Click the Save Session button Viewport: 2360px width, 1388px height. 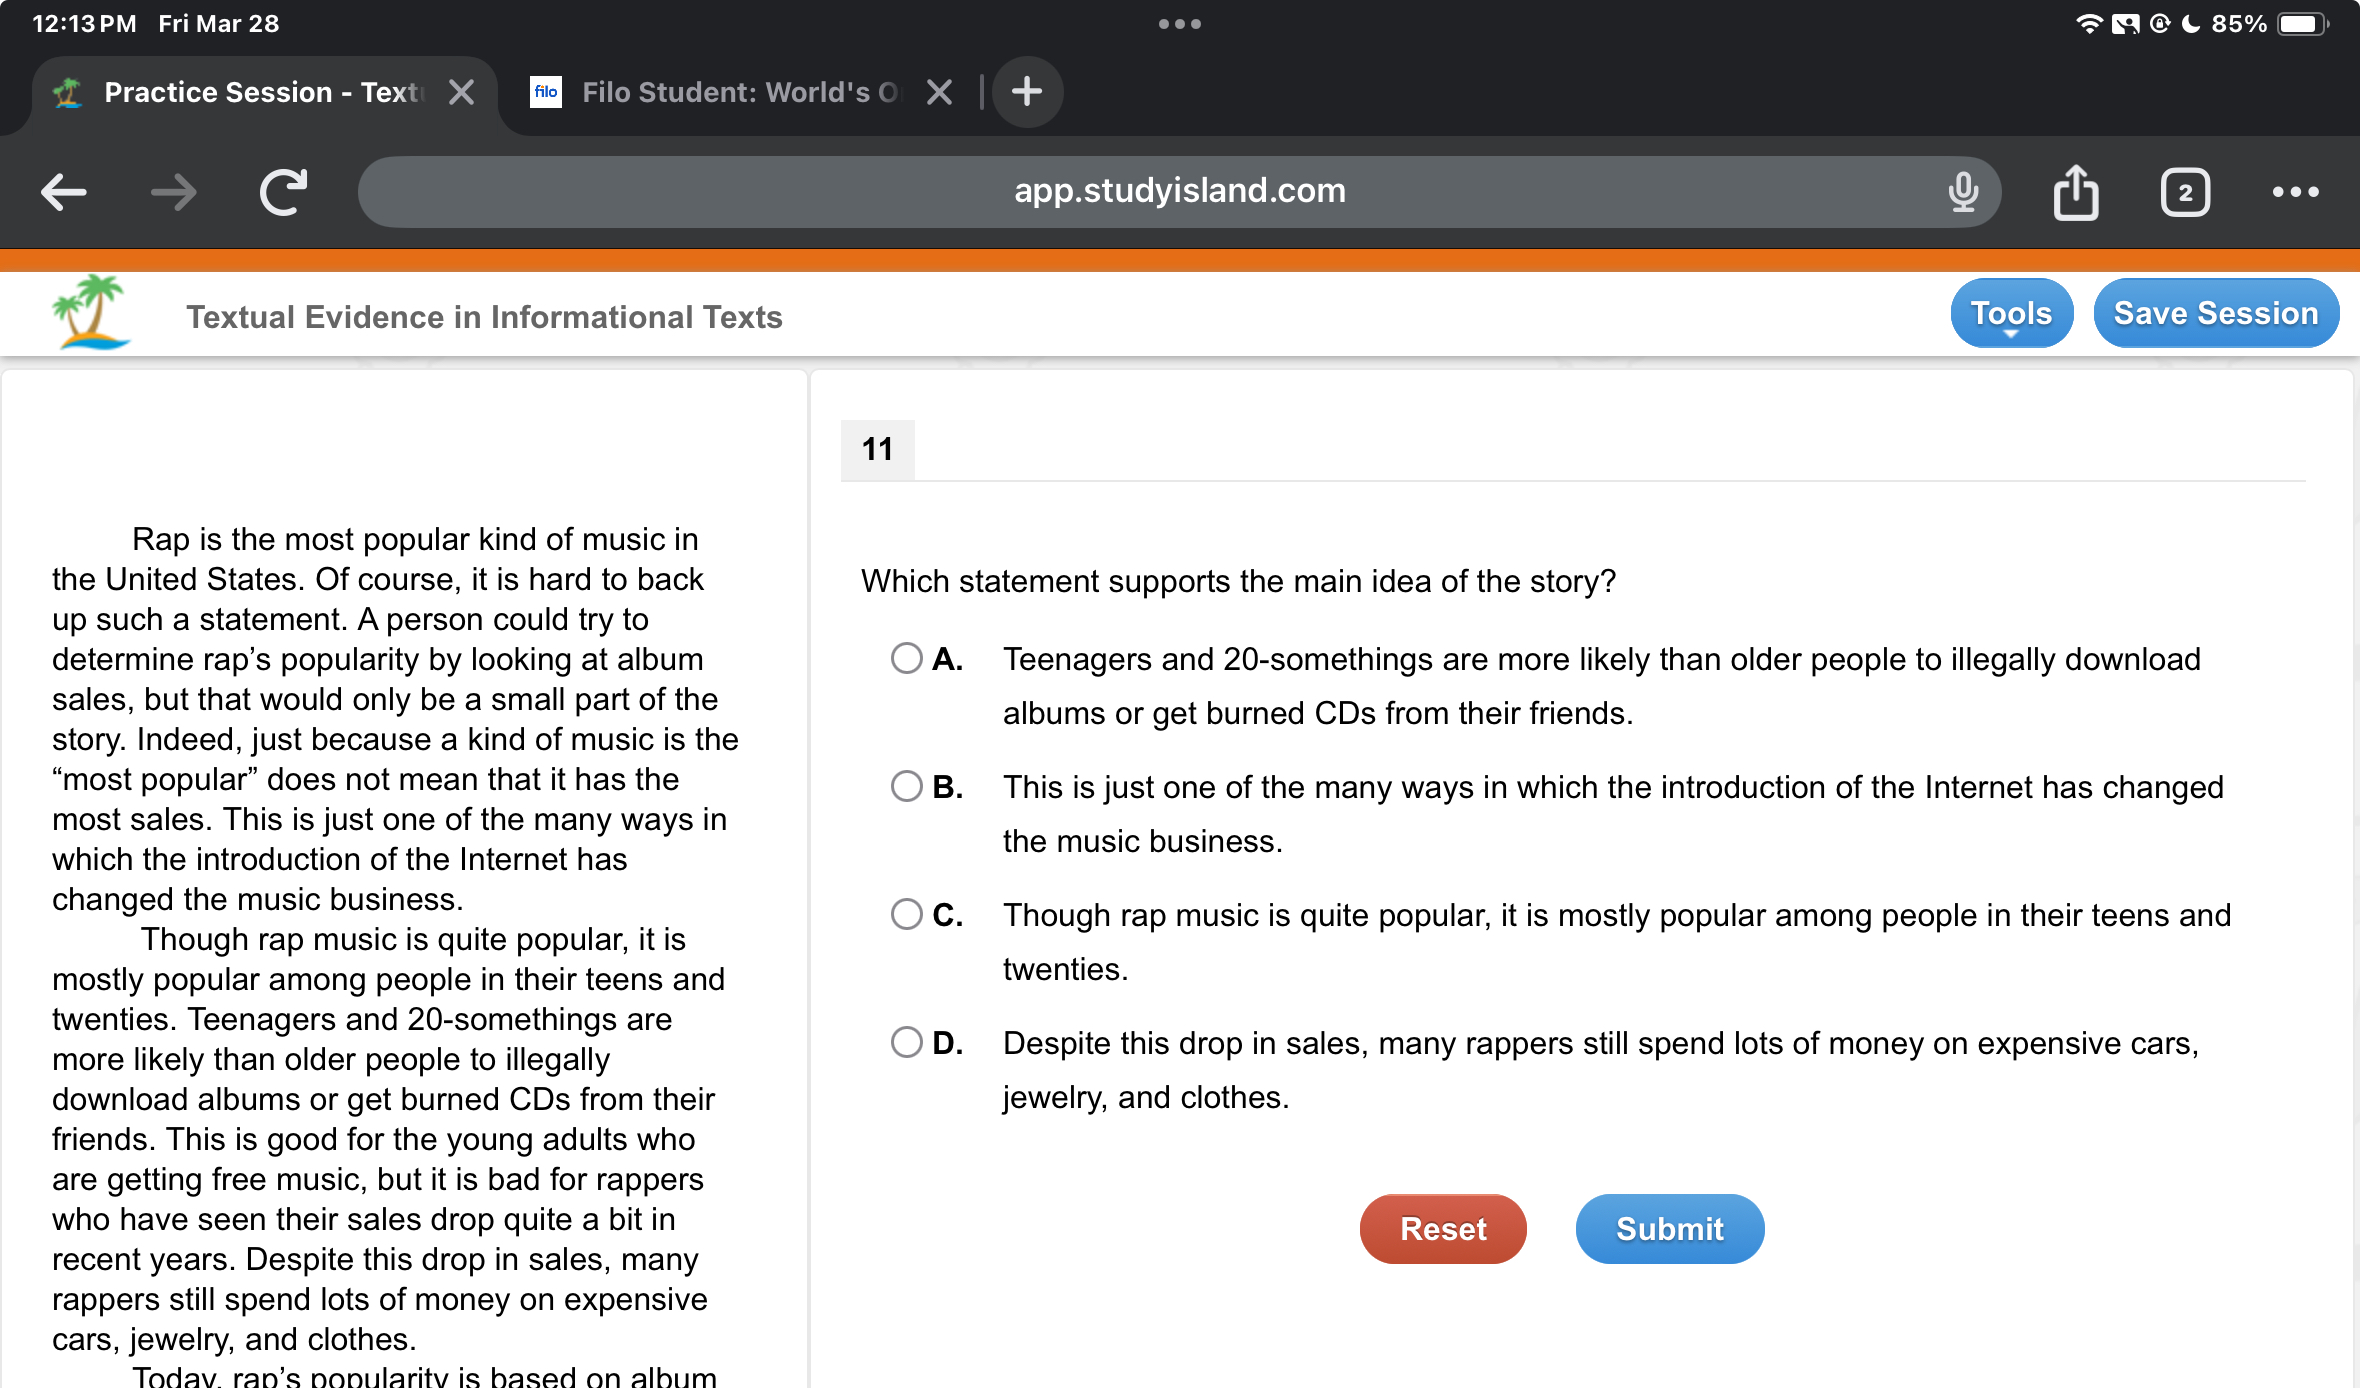(x=2216, y=313)
